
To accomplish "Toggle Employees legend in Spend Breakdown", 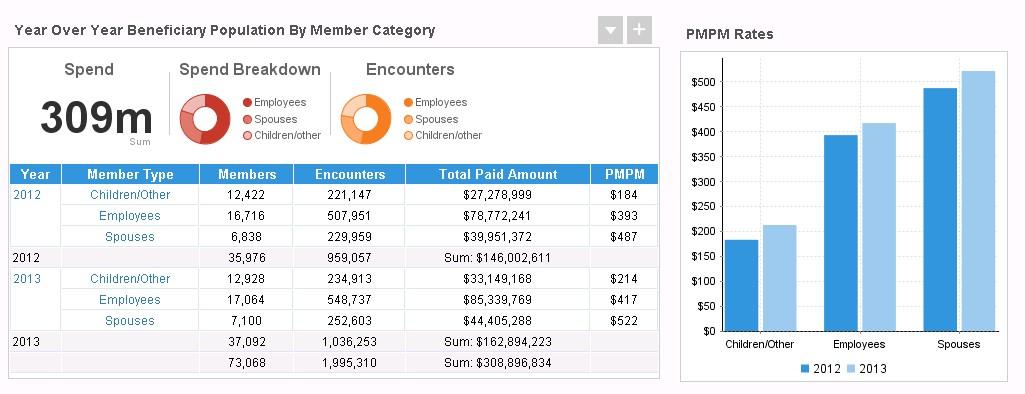I will 274,103.
